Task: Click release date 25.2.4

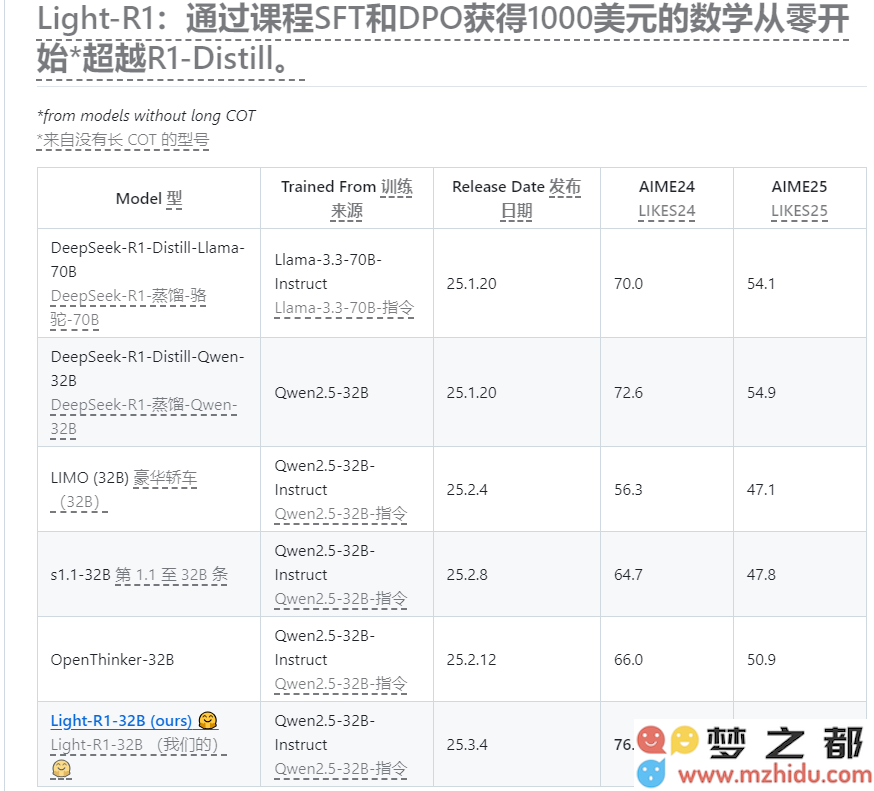Action: (x=467, y=489)
